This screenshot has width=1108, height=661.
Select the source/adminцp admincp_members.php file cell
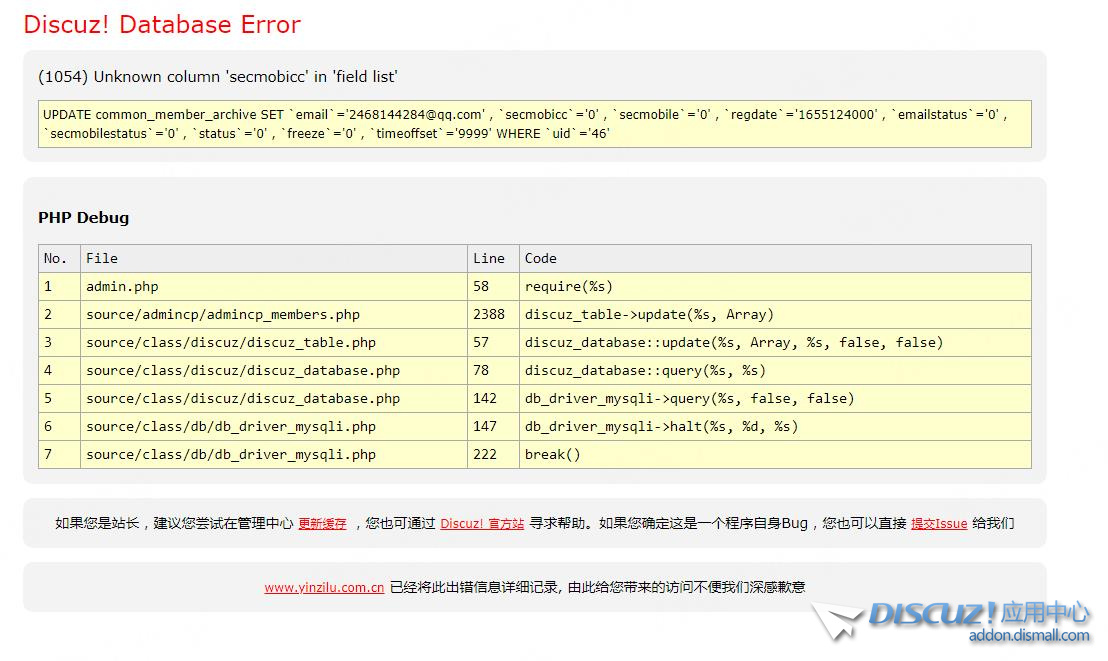tap(274, 315)
